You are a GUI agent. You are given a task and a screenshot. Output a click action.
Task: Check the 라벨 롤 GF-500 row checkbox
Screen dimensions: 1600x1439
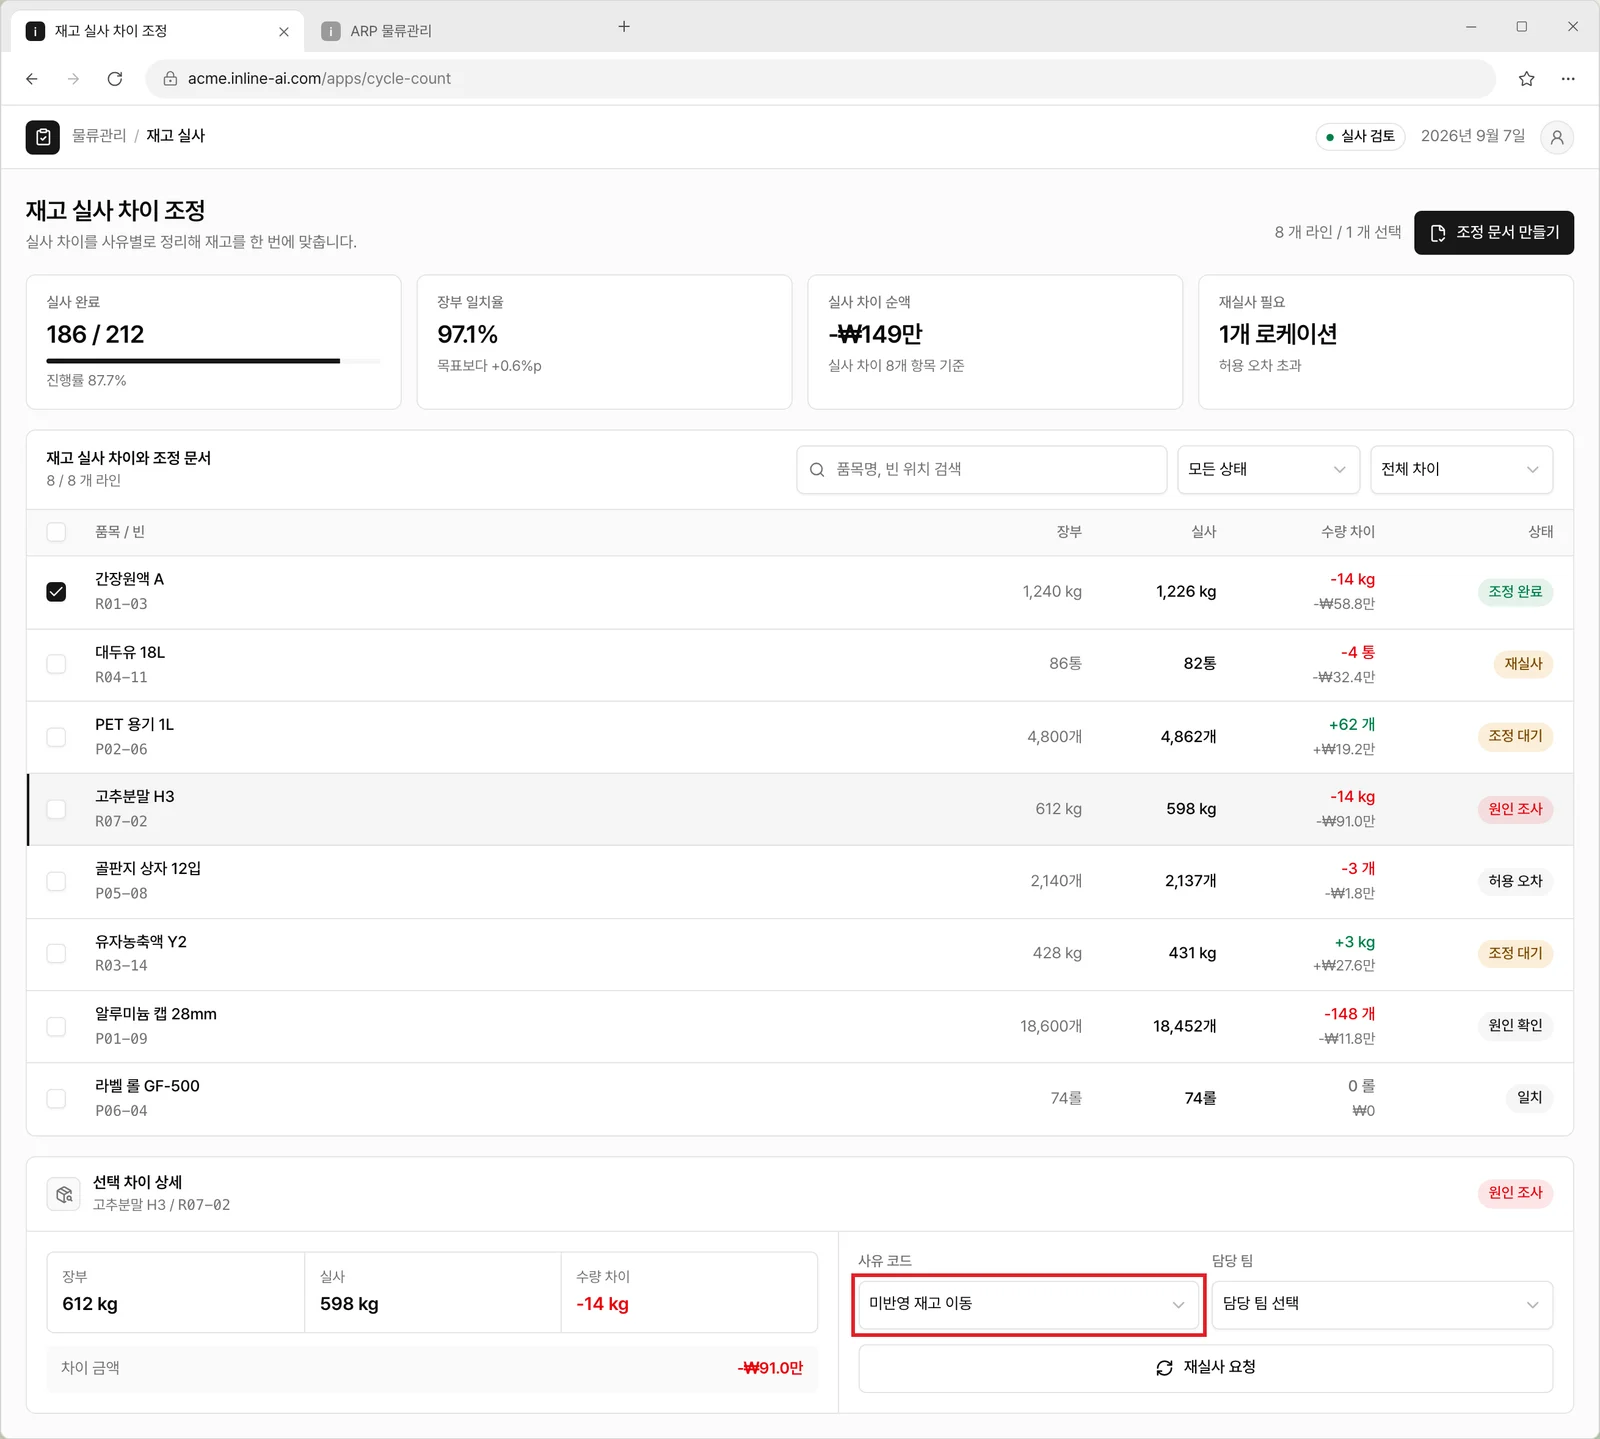point(56,1099)
